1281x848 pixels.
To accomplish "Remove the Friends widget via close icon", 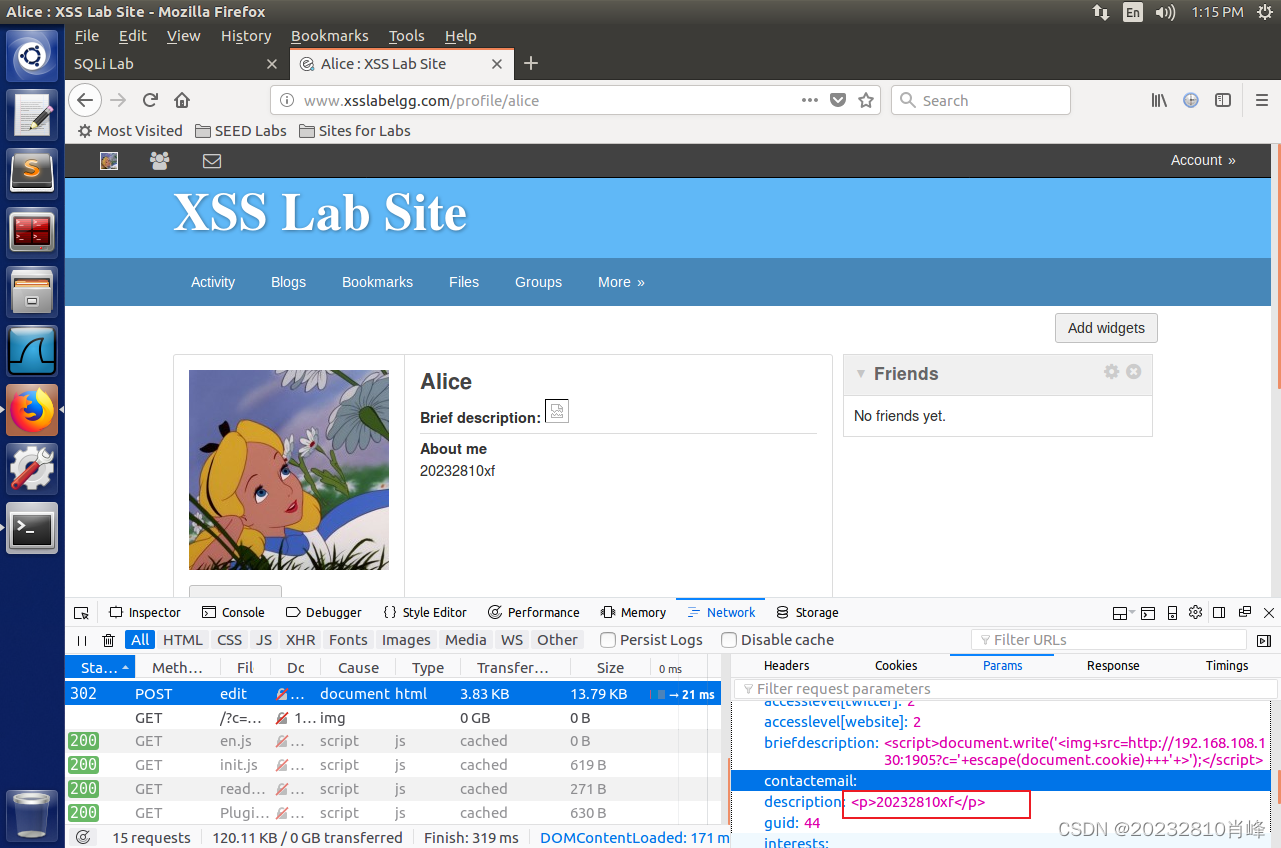I will coord(1134,371).
